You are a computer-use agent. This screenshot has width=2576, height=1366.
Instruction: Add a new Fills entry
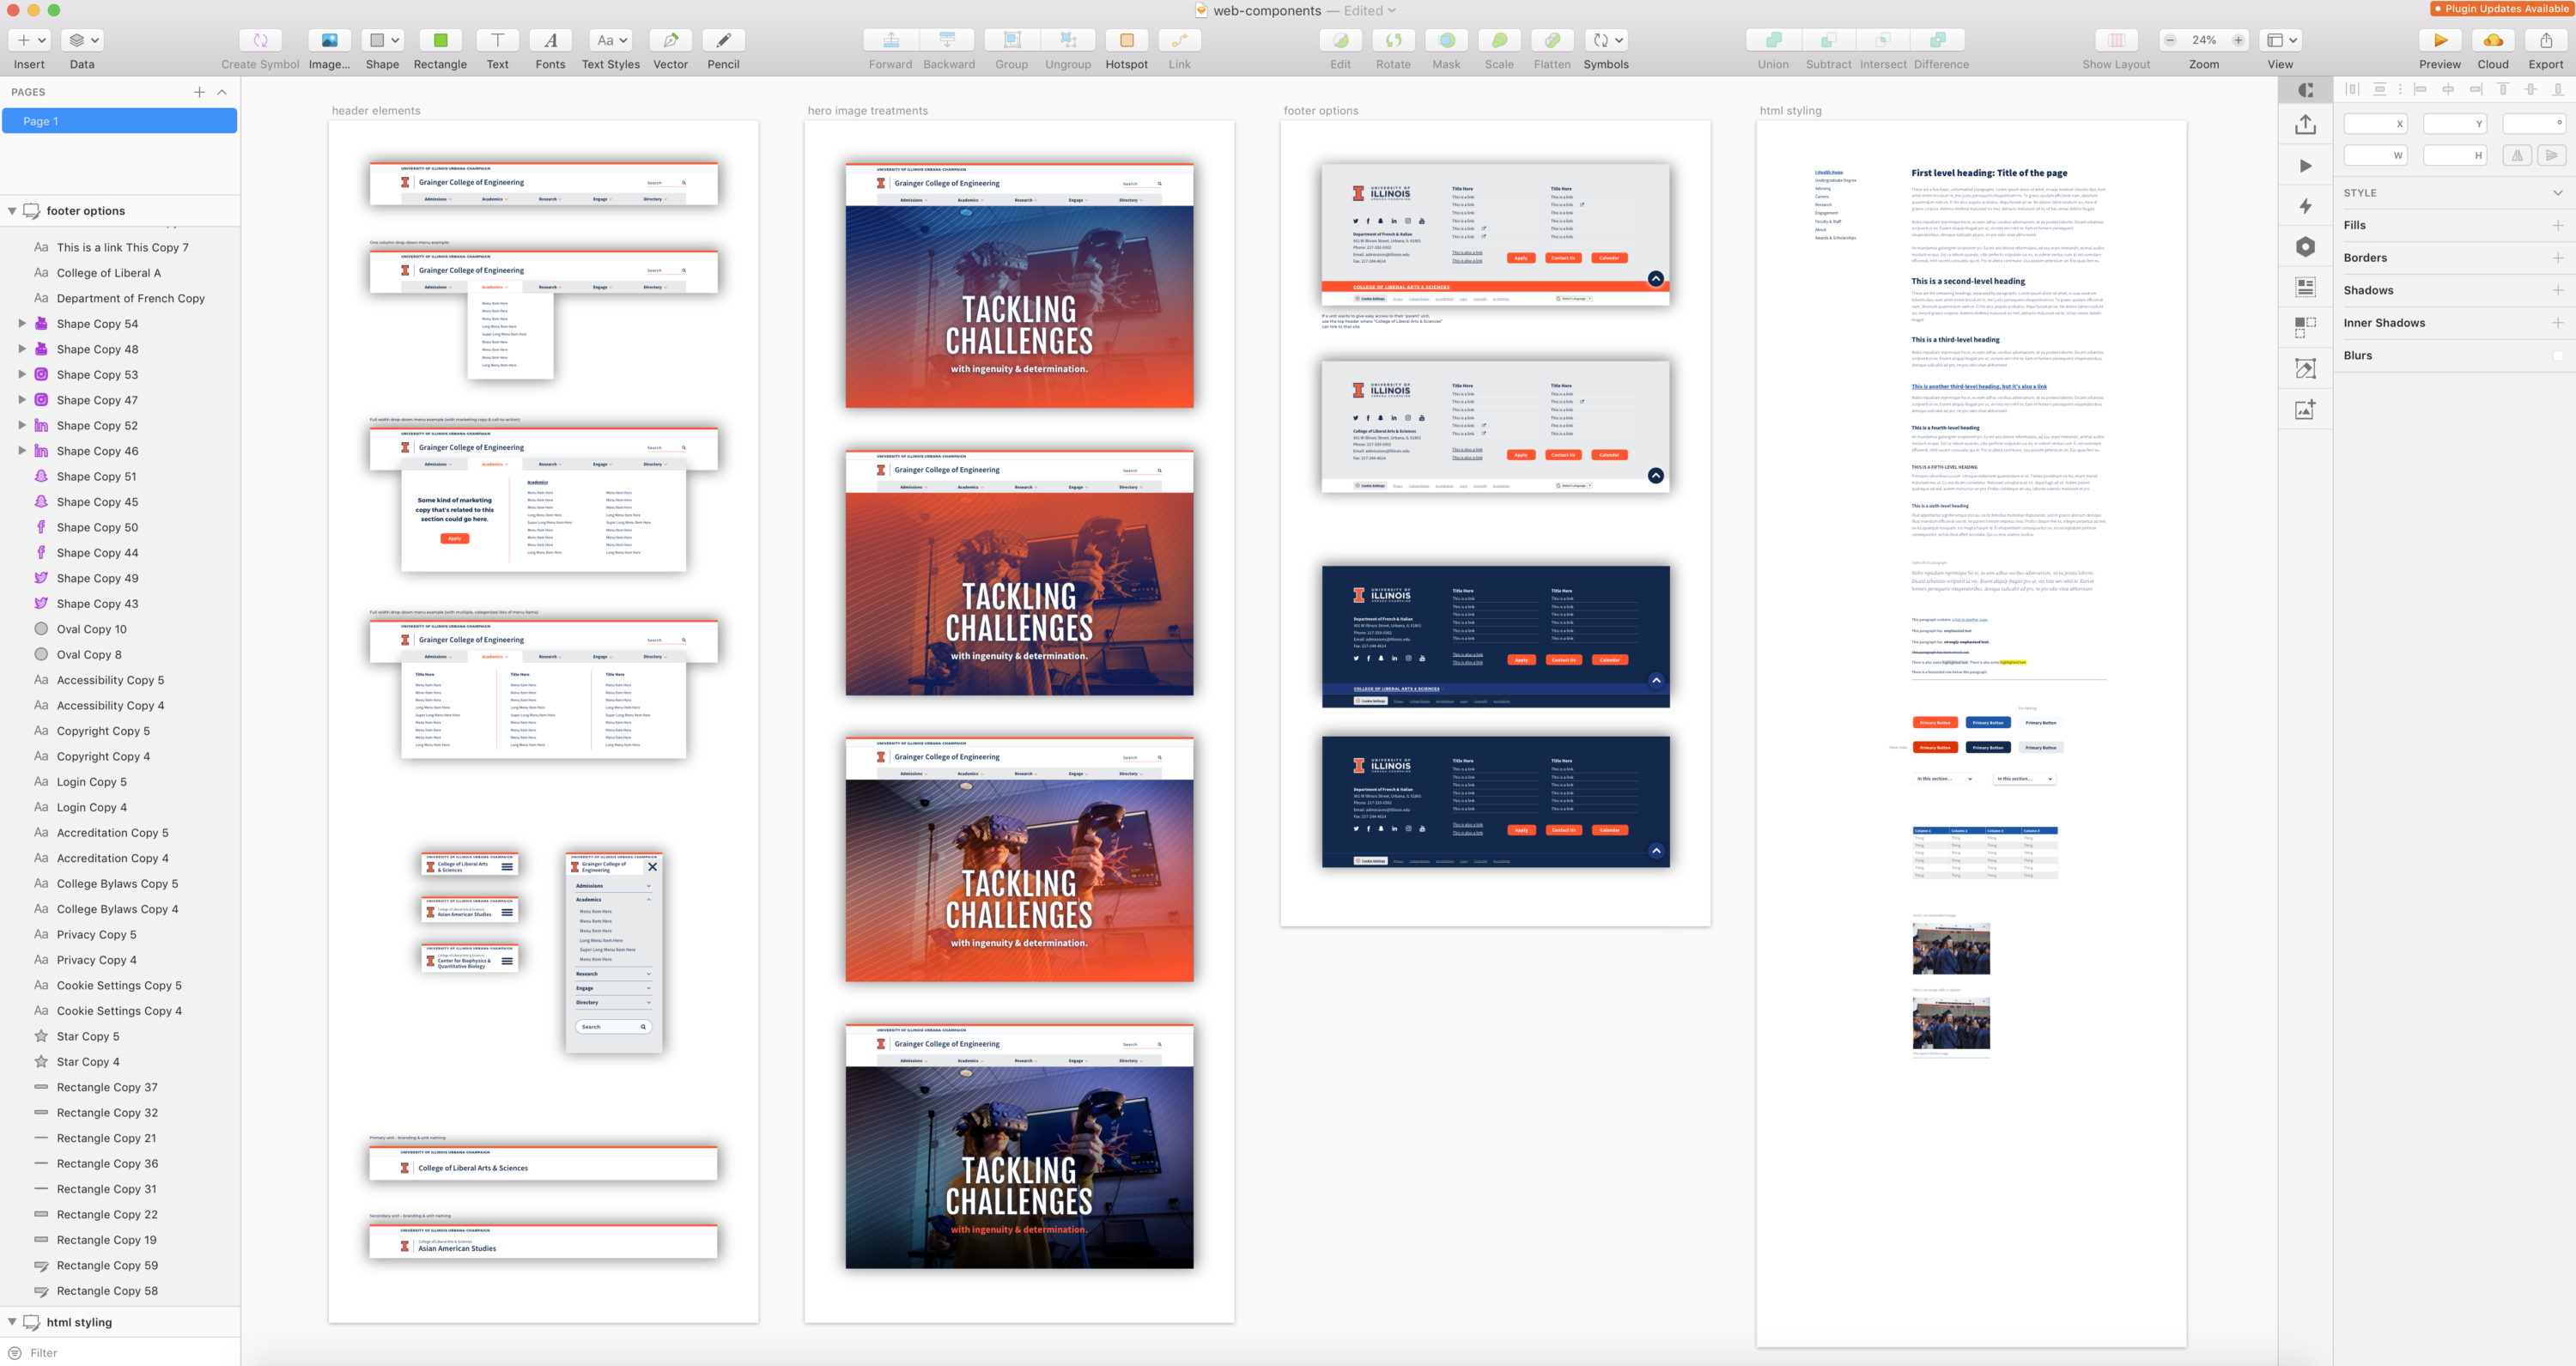click(2557, 225)
